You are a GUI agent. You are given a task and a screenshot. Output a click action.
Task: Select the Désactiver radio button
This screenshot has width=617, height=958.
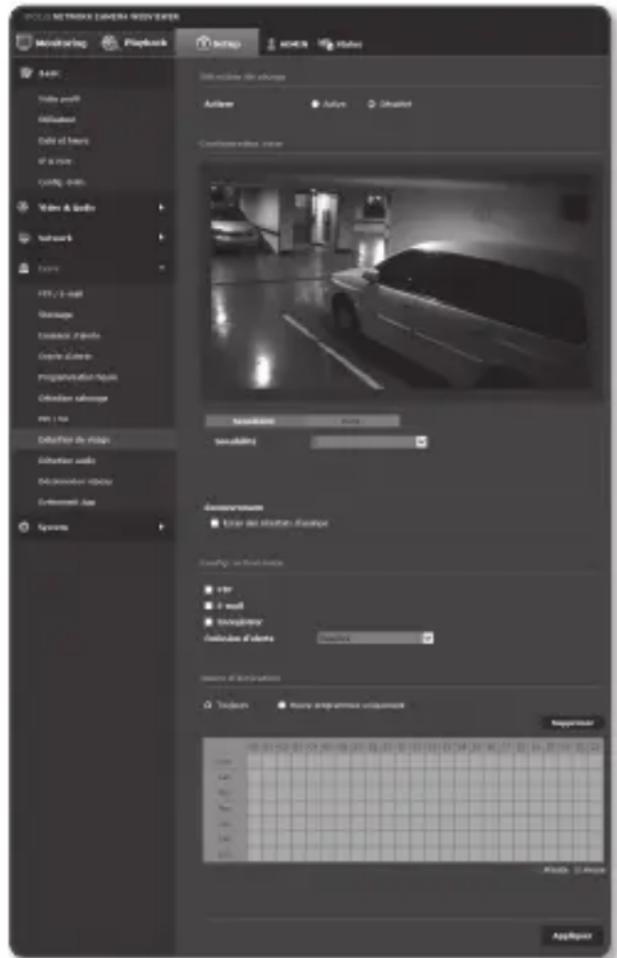tap(372, 104)
